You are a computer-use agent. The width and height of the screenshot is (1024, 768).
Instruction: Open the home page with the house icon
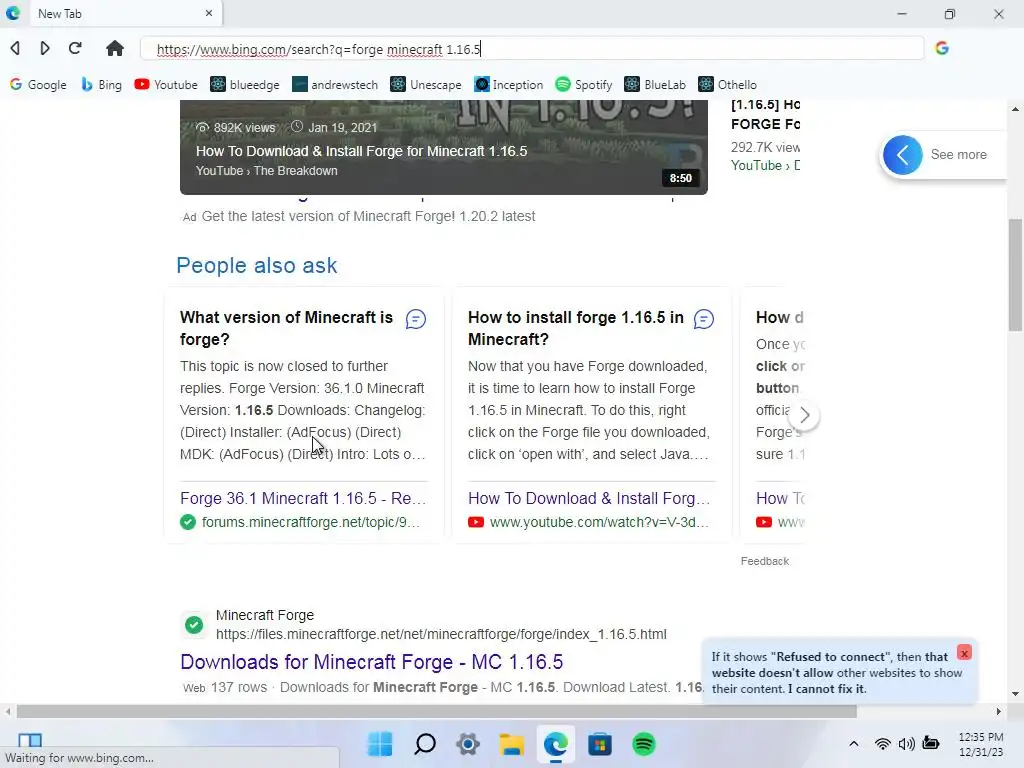[115, 48]
